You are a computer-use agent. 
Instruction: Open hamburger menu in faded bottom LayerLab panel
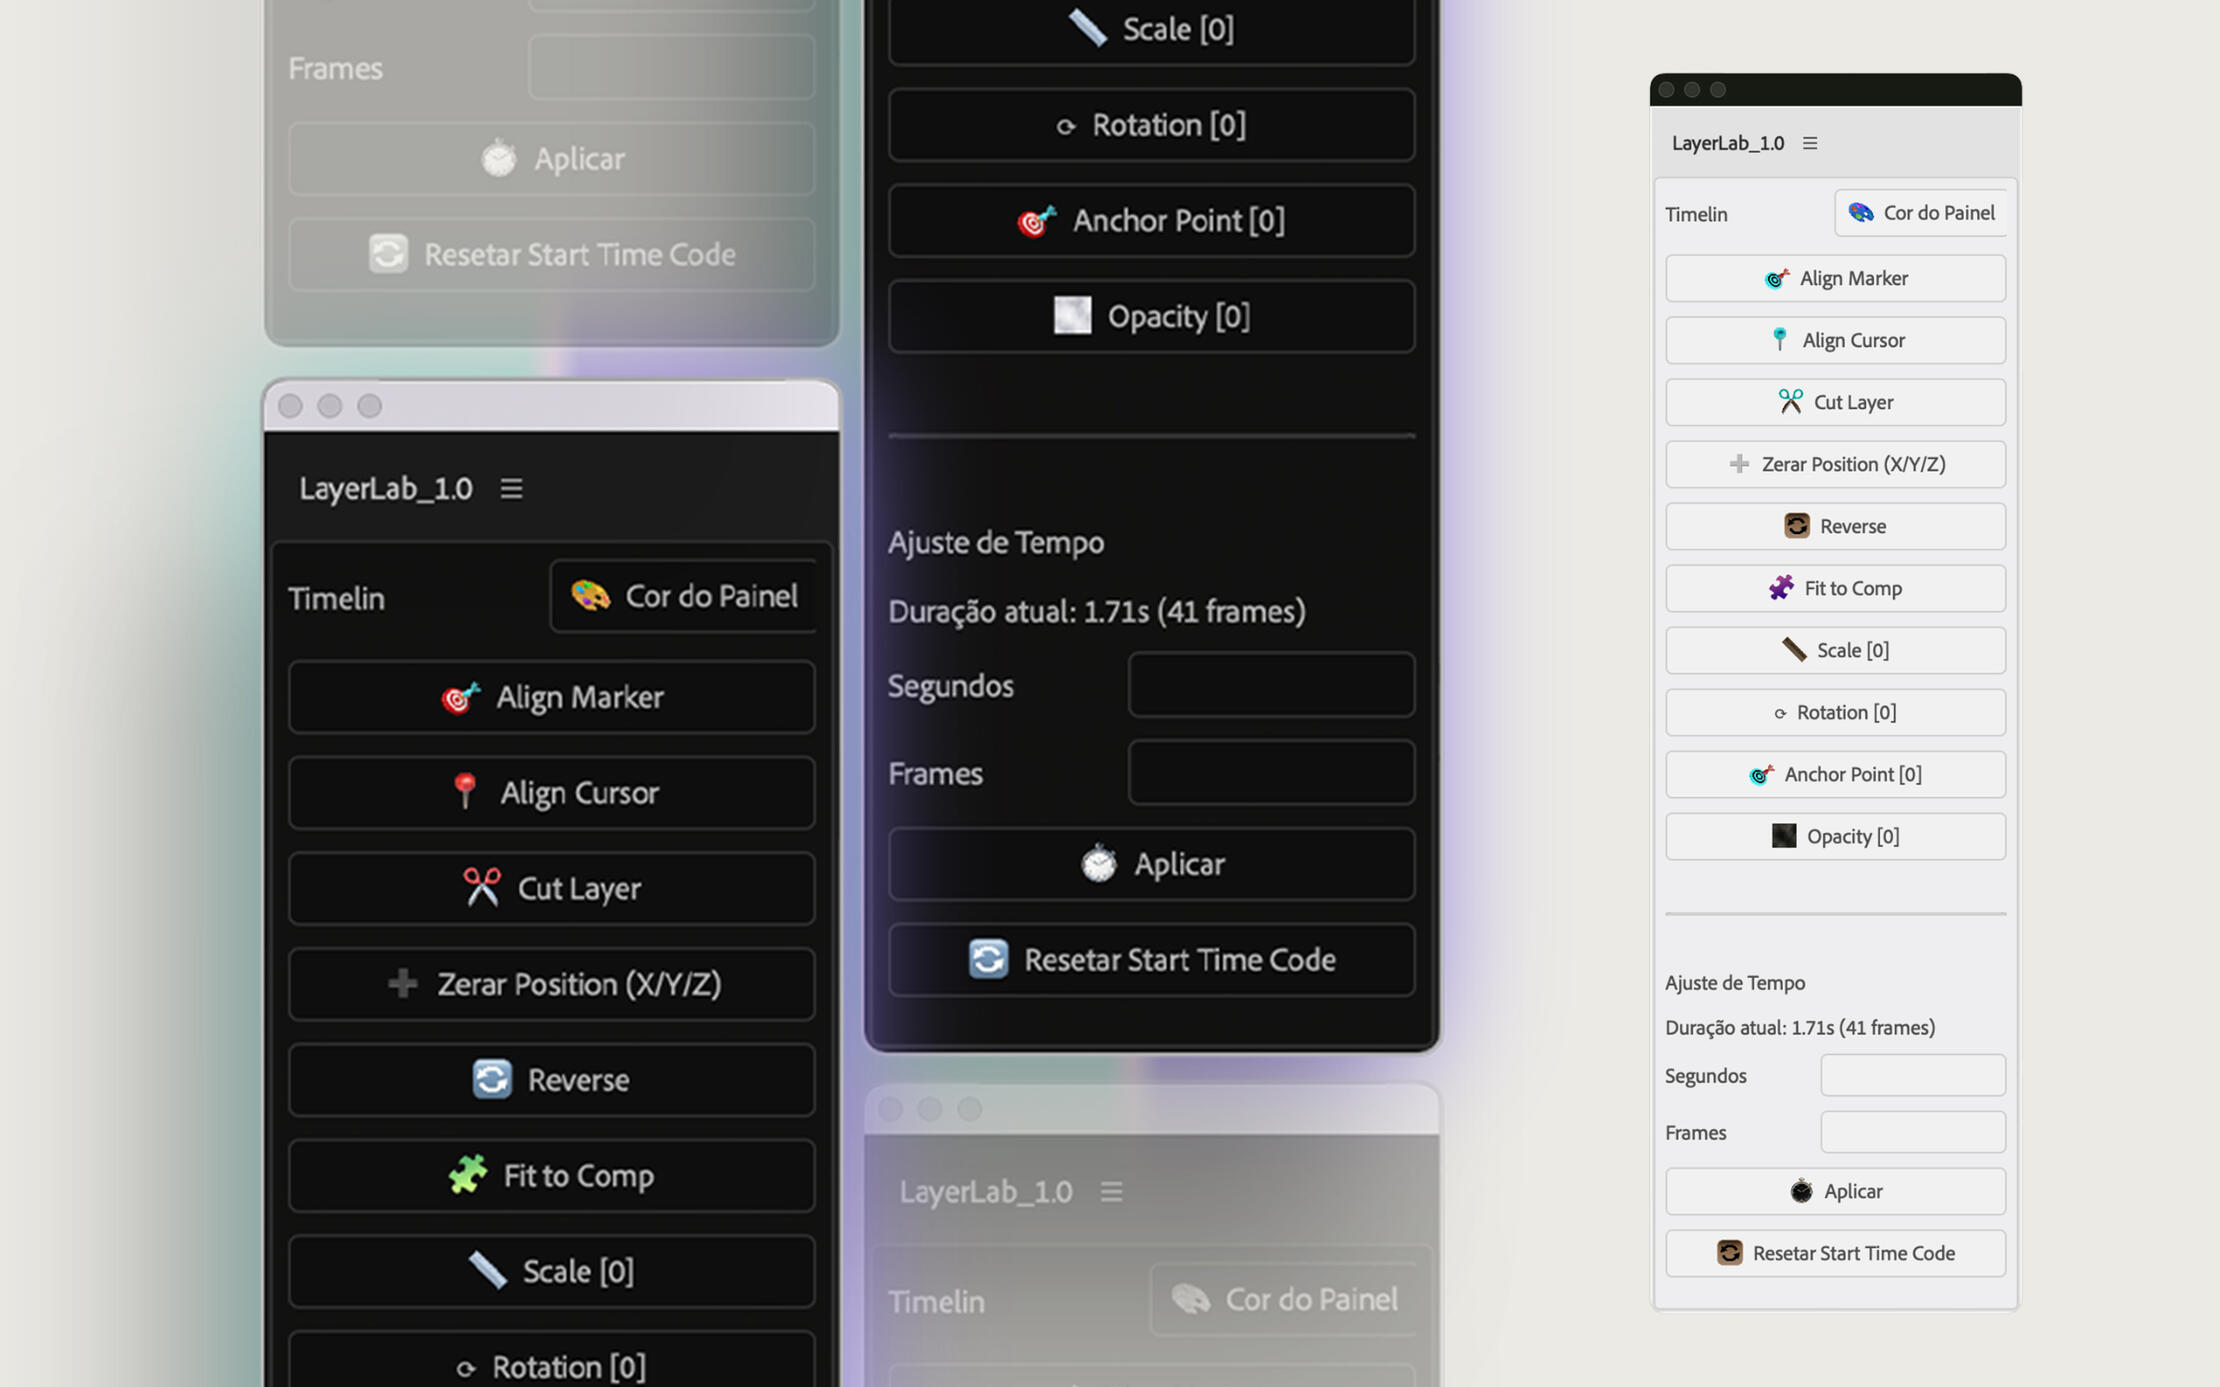click(x=1111, y=1192)
